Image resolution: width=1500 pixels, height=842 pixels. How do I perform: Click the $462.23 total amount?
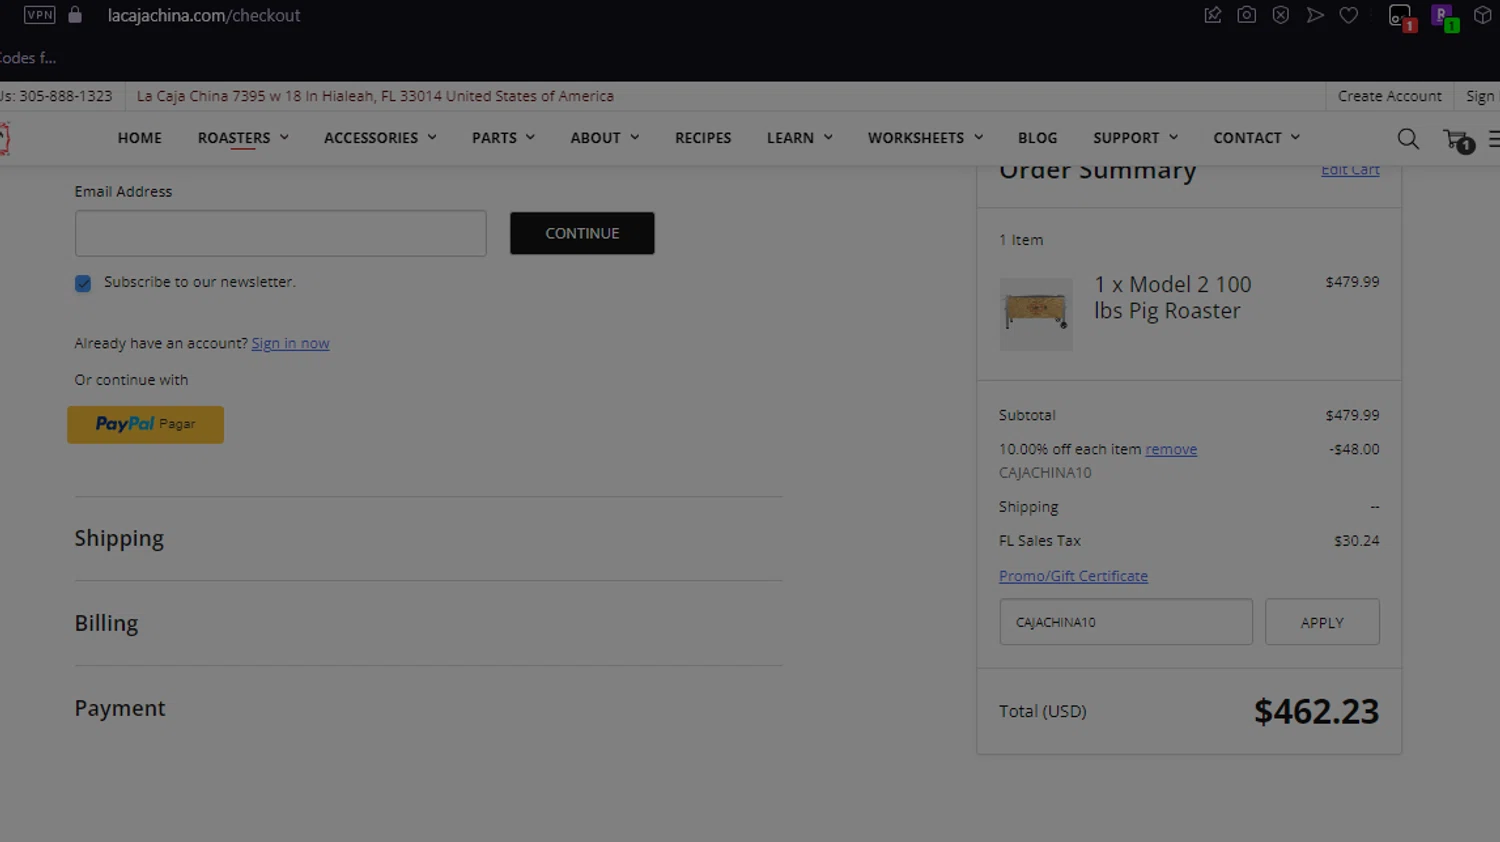pos(1317,711)
